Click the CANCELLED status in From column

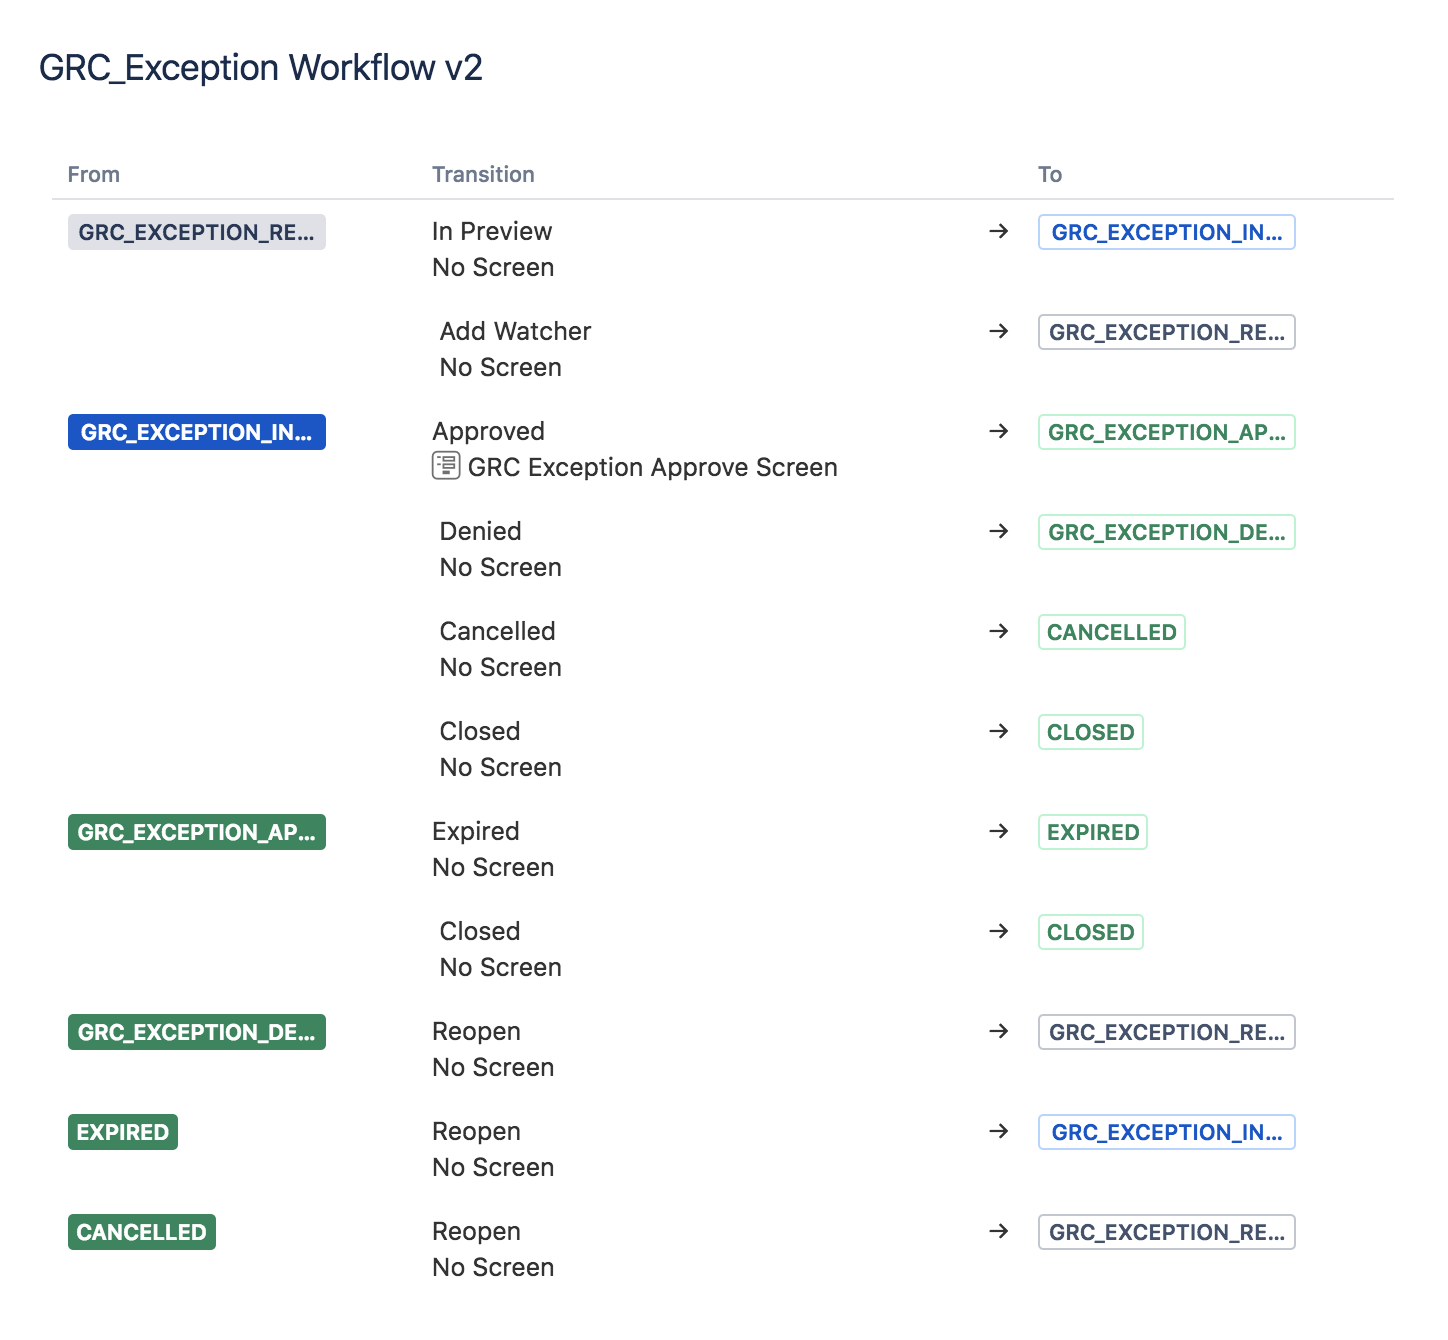click(x=142, y=1232)
